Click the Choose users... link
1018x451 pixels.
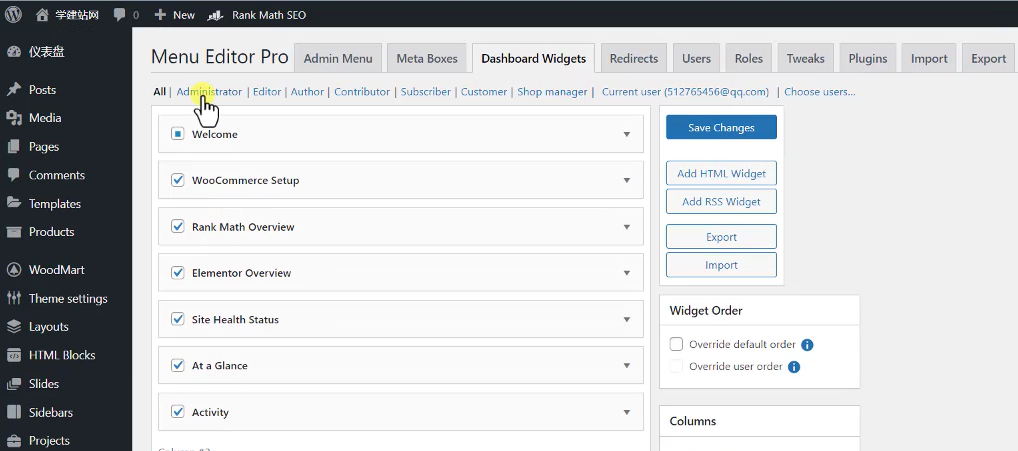click(x=819, y=92)
